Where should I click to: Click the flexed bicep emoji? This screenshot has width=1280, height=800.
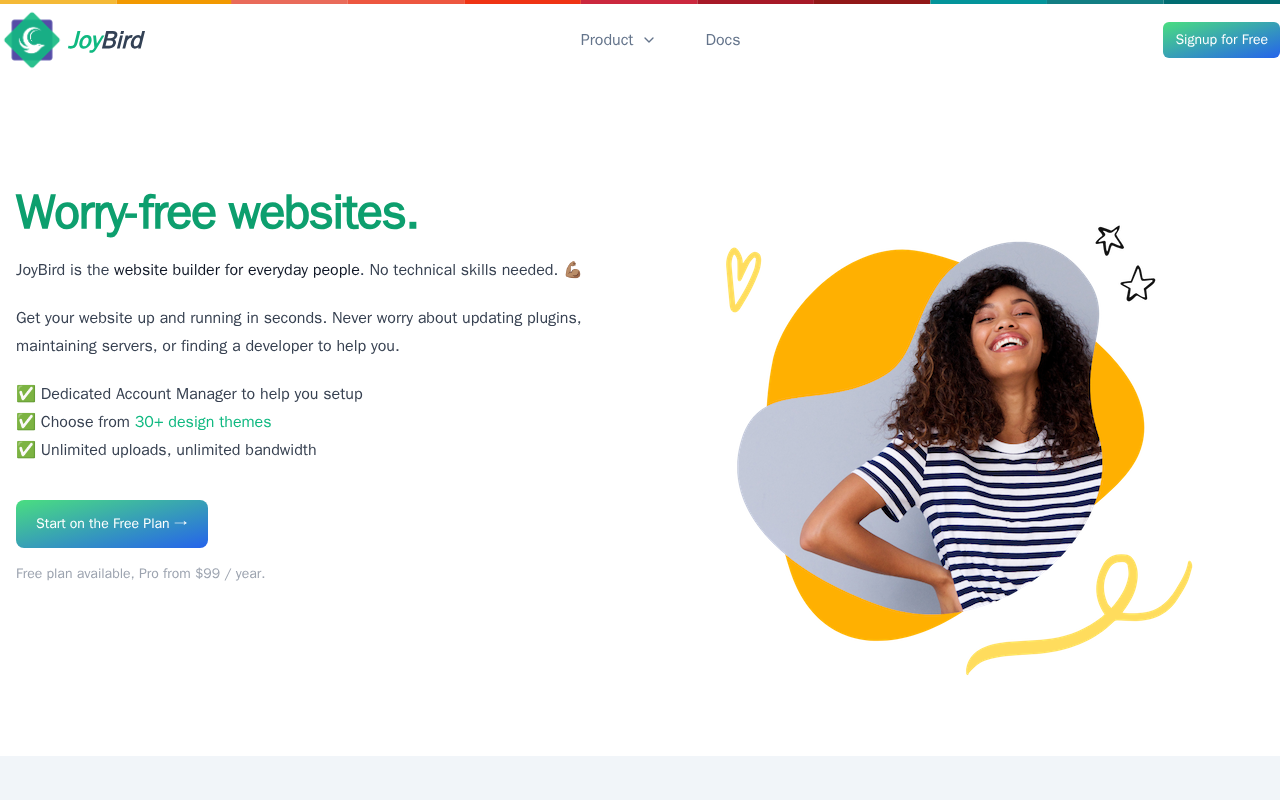point(573,270)
